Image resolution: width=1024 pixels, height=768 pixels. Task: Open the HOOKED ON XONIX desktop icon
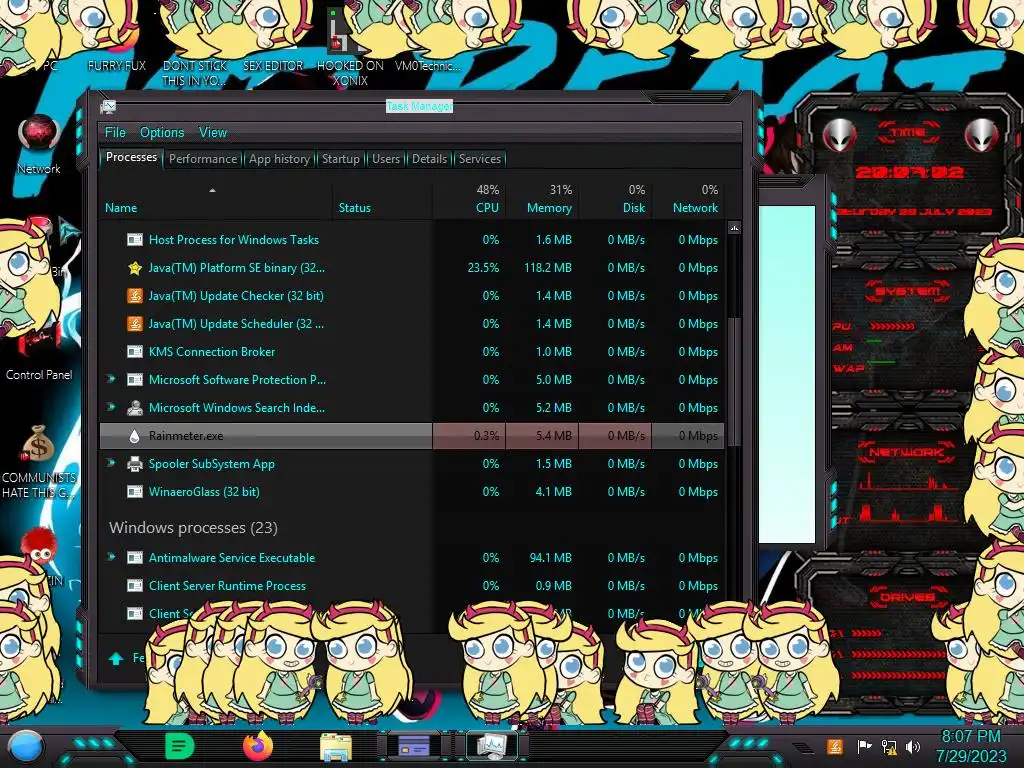[x=350, y=49]
